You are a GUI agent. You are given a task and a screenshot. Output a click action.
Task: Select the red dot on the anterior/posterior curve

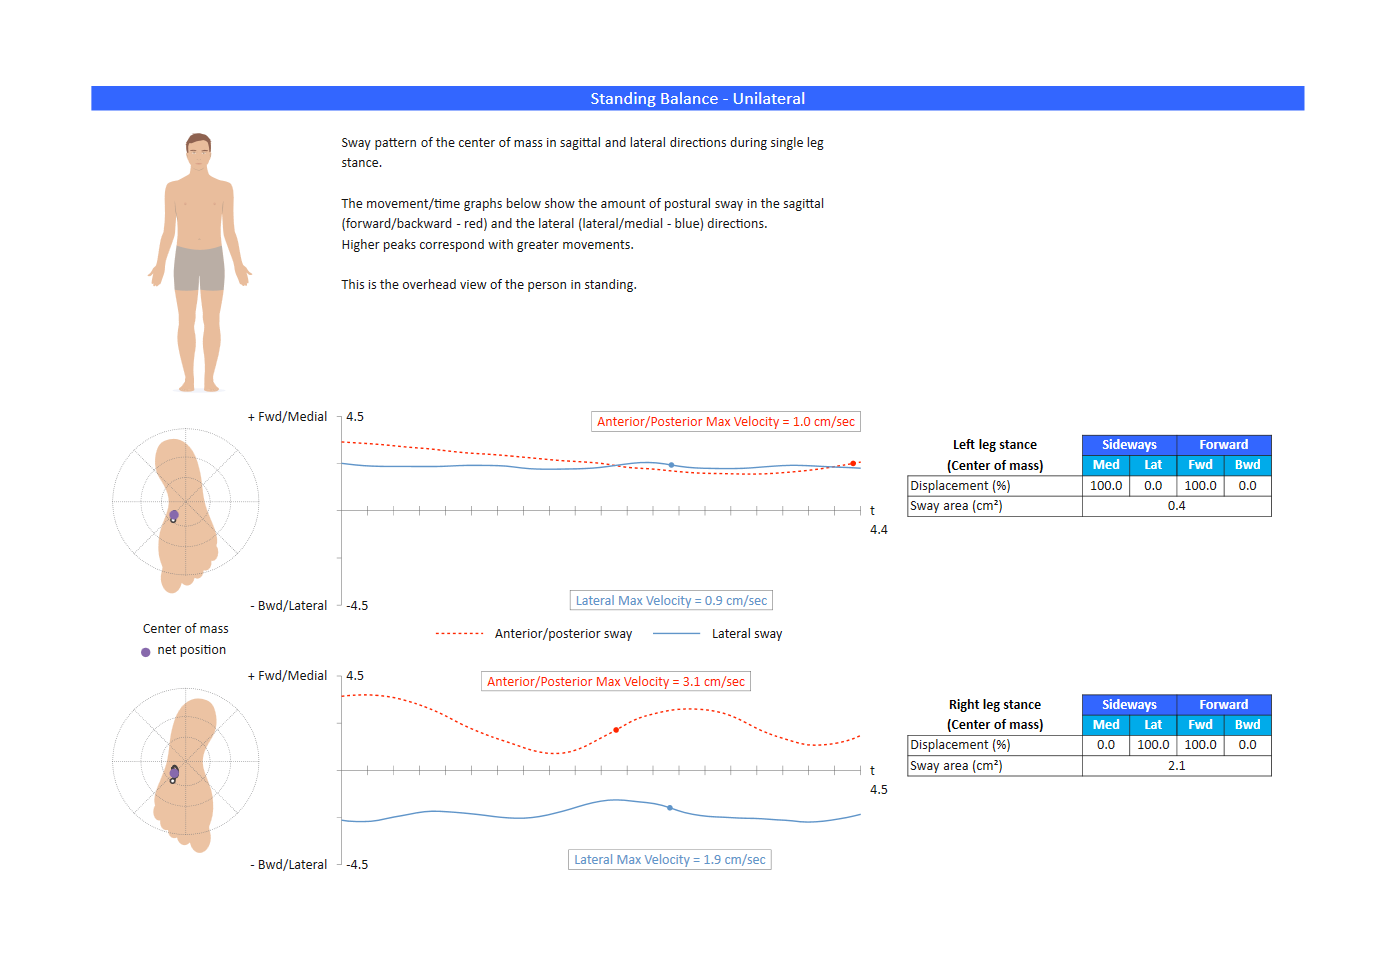[x=852, y=462]
